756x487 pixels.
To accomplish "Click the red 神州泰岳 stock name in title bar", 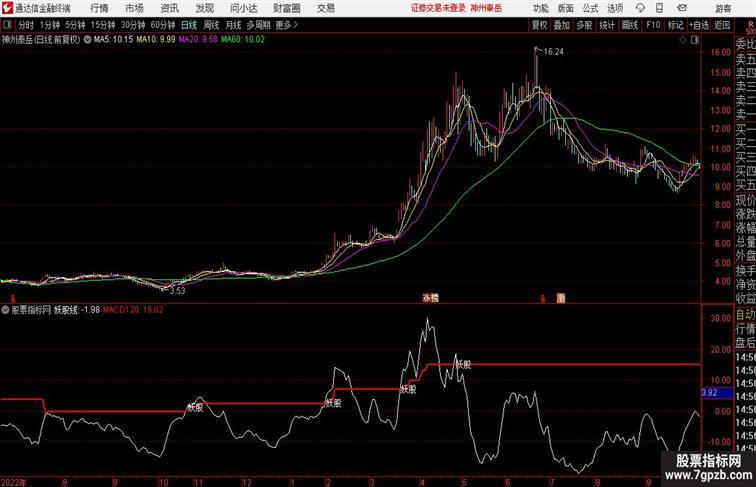I will point(486,8).
